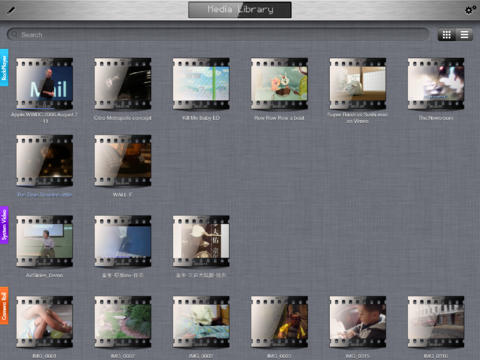Play the Row Row Row a boat video

click(279, 84)
